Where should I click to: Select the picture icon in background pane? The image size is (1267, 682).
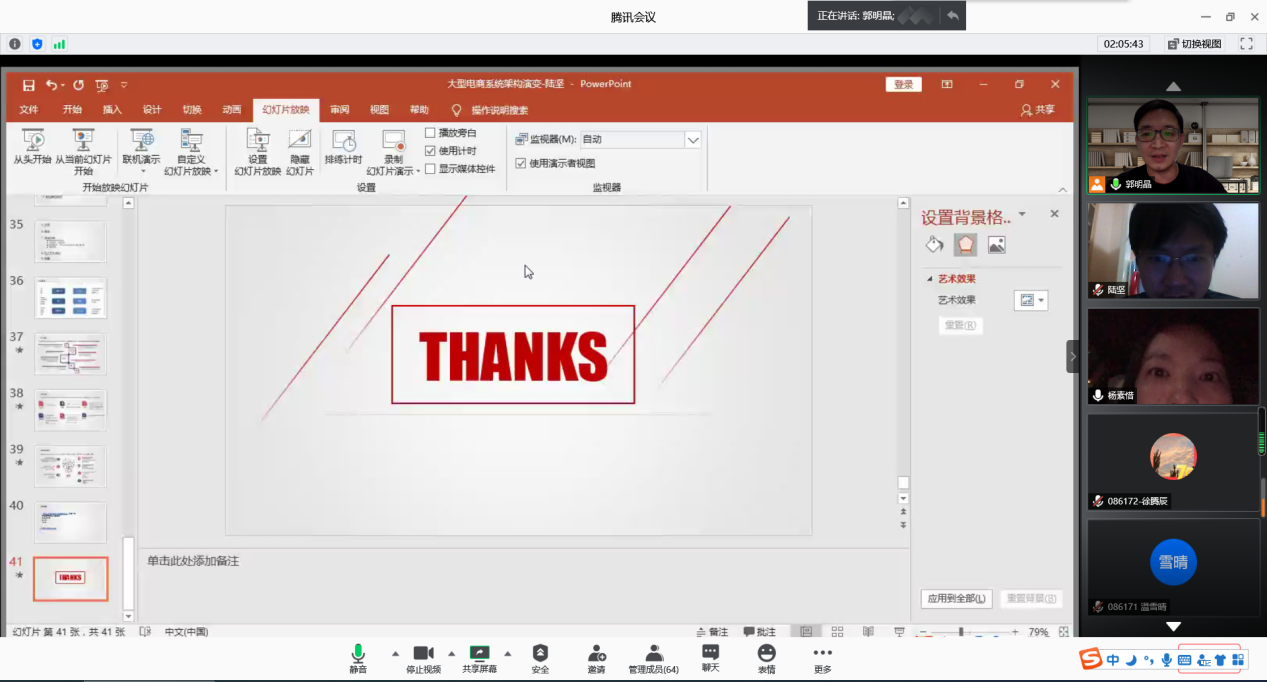click(996, 245)
